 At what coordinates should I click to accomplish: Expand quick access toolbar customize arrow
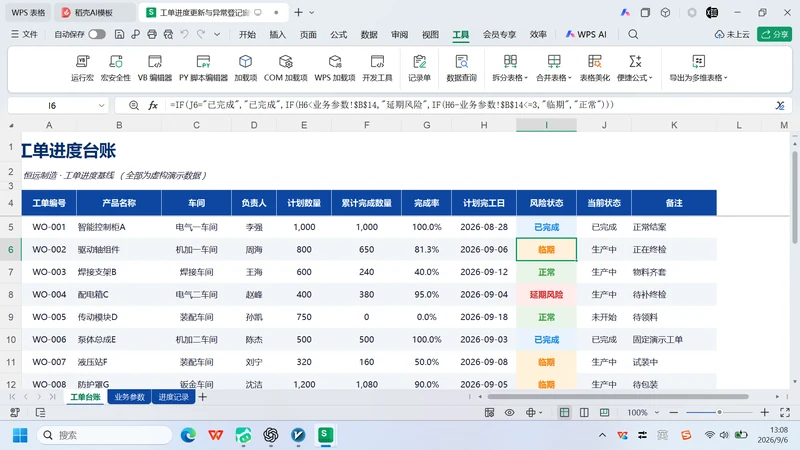point(217,34)
